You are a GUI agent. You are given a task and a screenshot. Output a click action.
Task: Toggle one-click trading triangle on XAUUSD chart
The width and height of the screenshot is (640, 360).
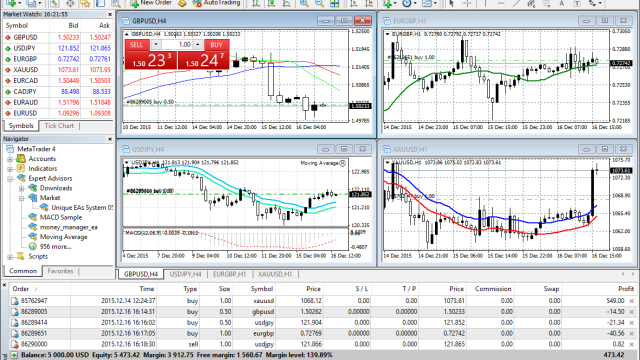[x=387, y=162]
